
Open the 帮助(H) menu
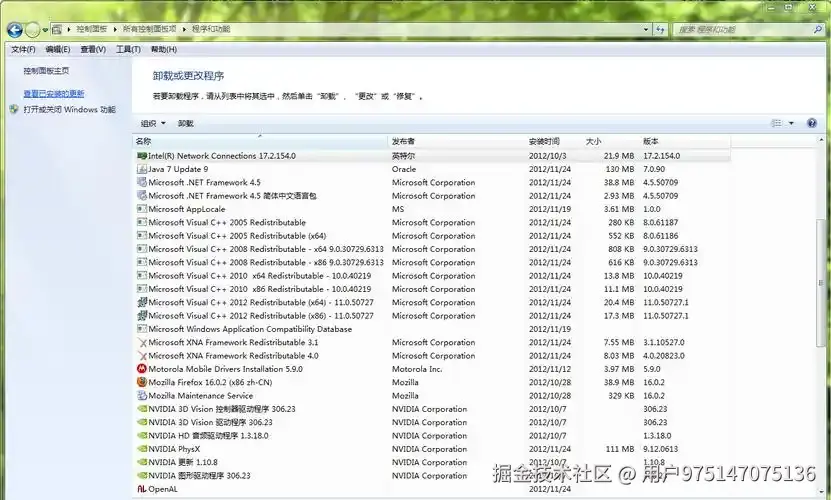click(164, 49)
